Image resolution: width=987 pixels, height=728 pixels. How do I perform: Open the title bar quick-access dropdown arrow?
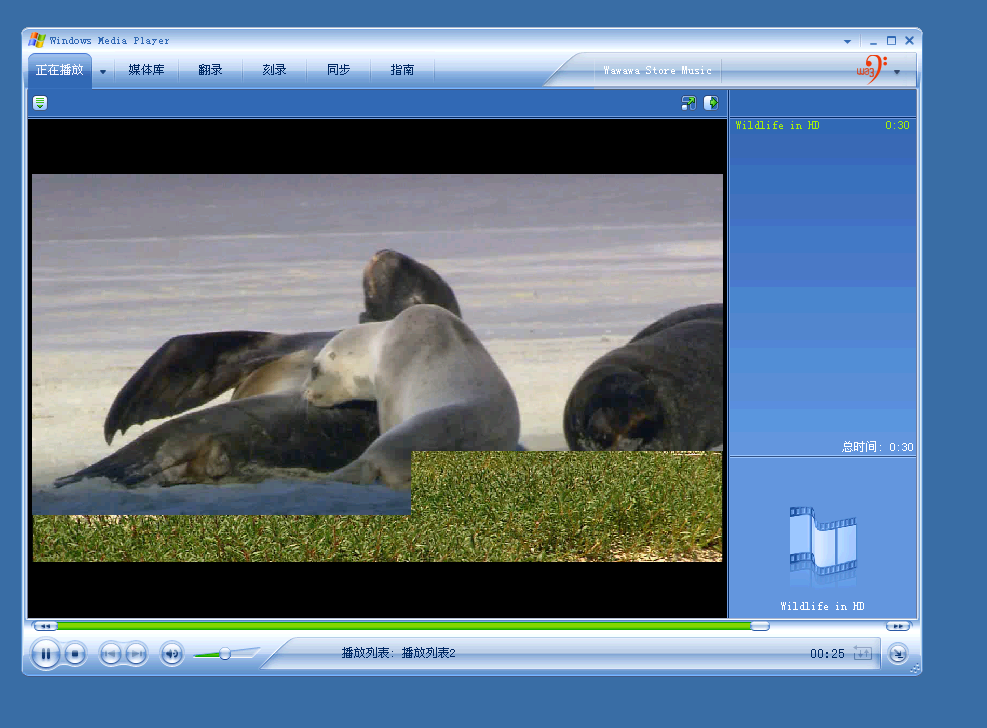click(848, 42)
